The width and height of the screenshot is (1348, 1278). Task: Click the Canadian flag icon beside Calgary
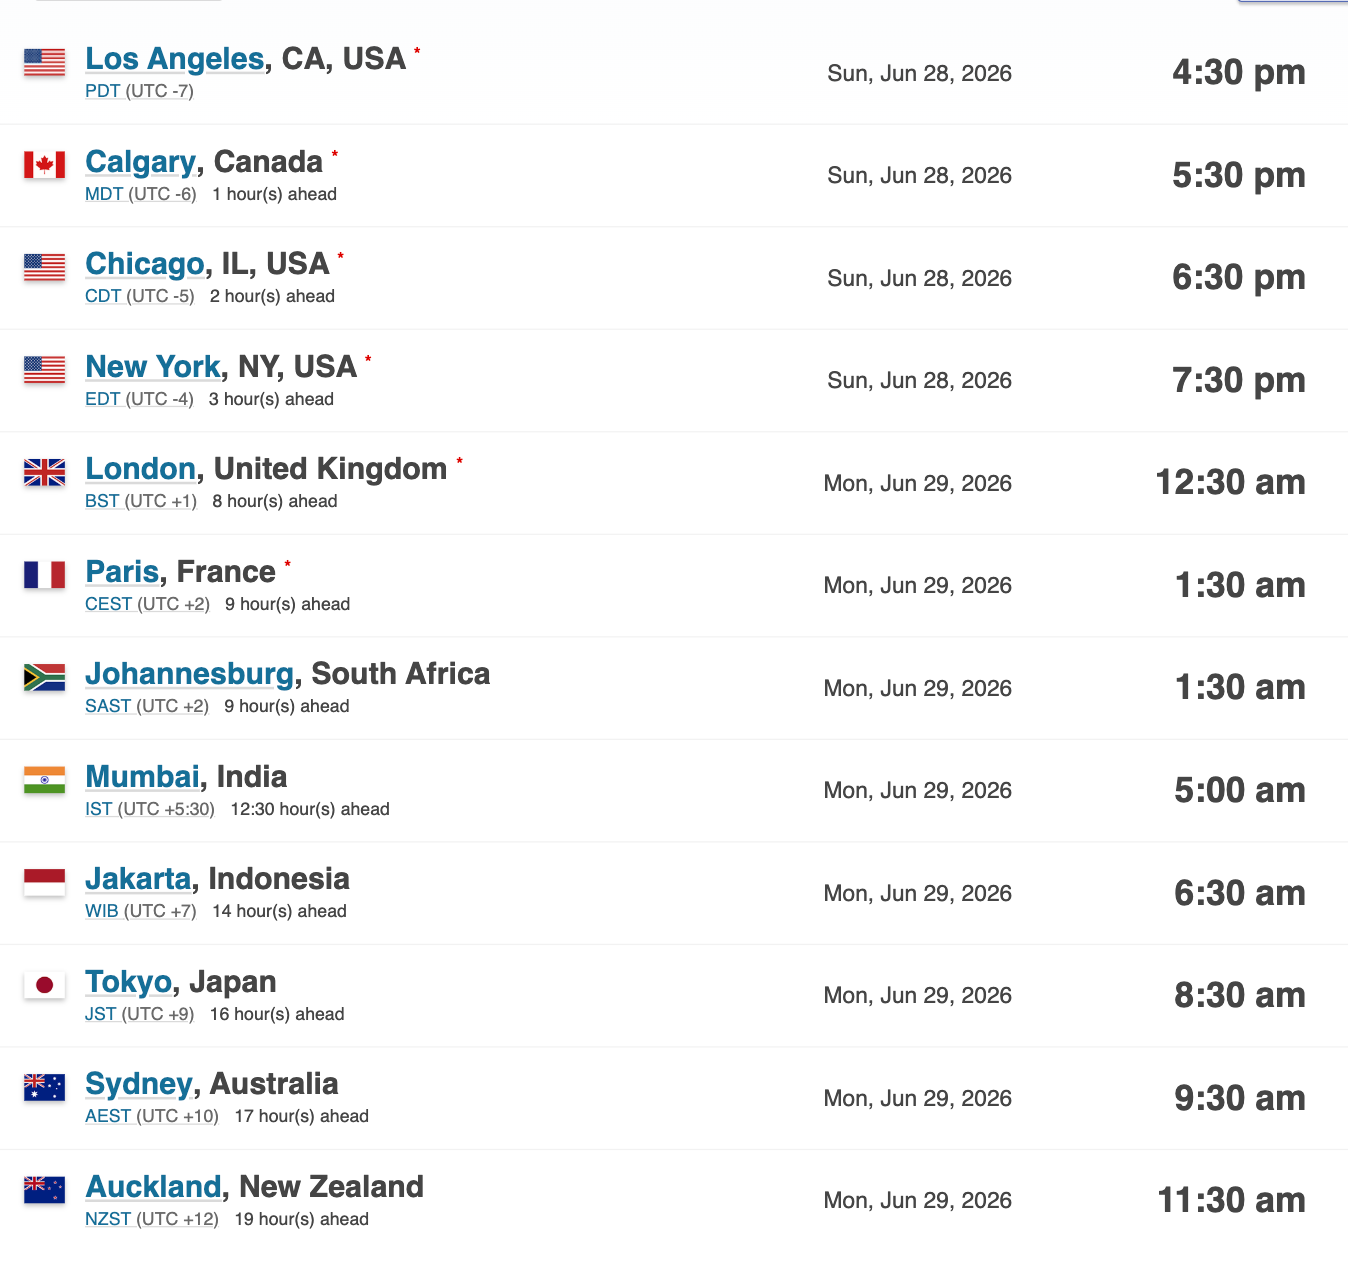44,165
